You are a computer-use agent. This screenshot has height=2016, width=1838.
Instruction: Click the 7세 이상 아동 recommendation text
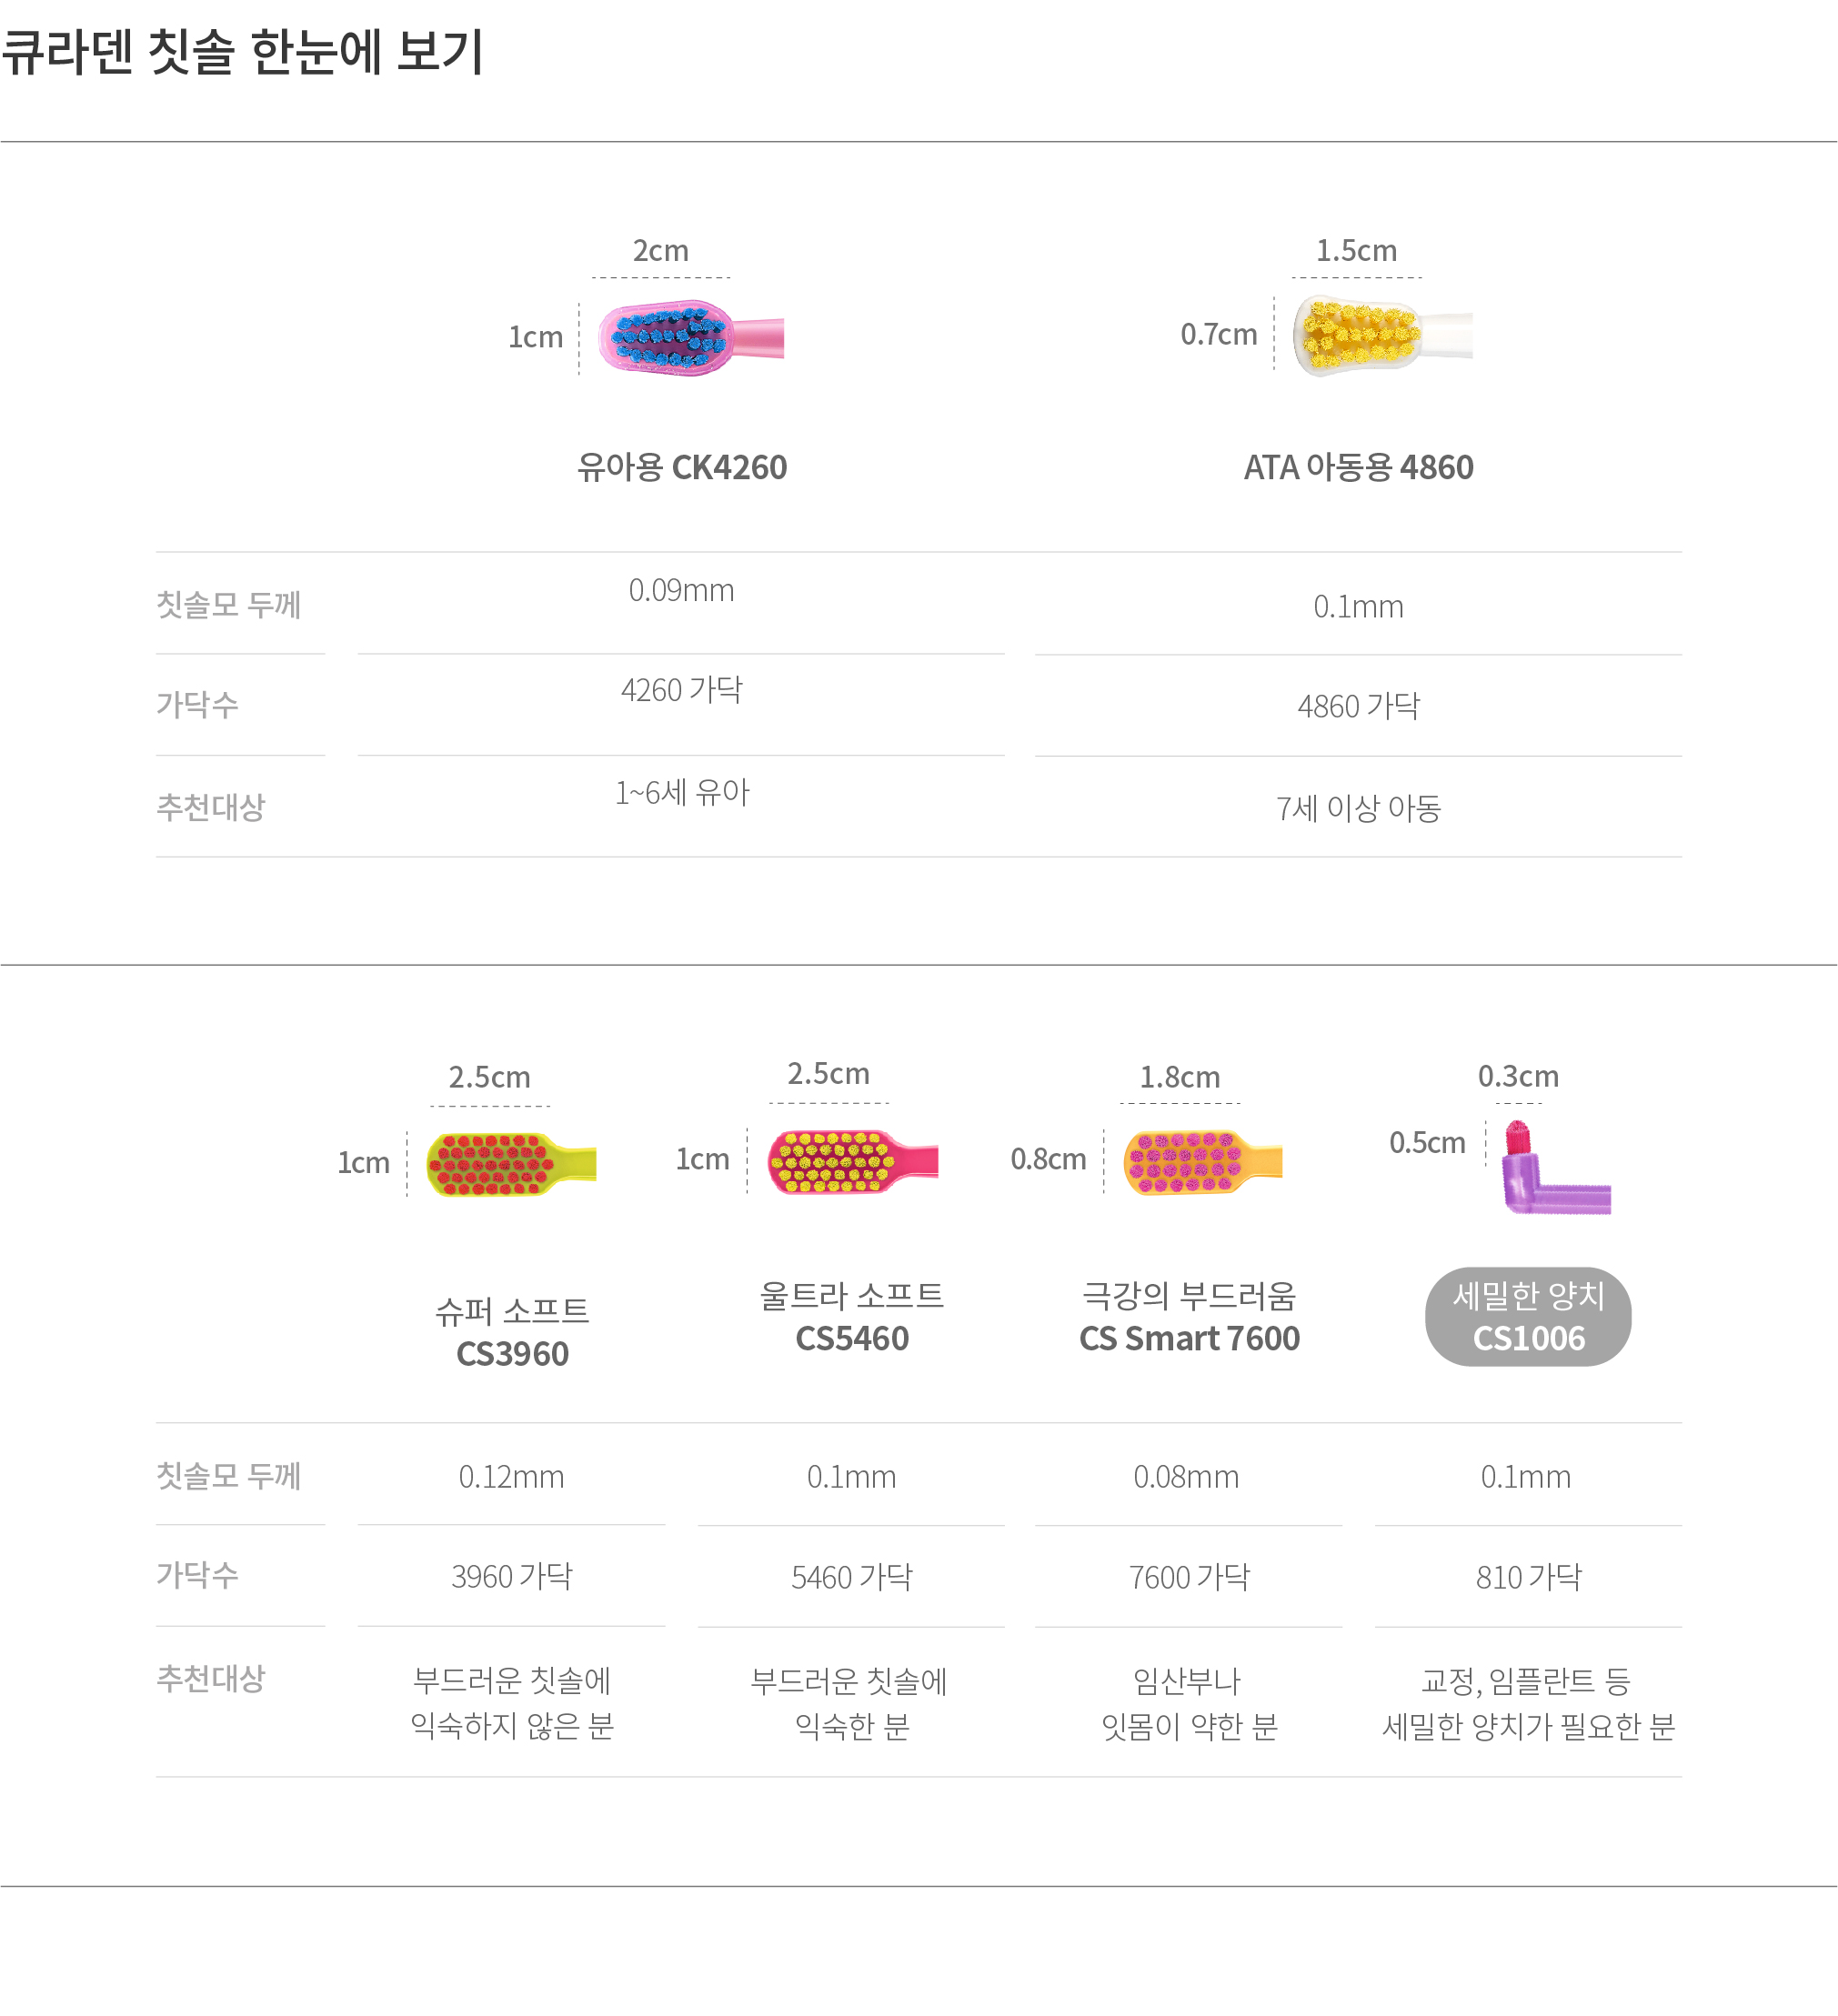[x=1358, y=808]
